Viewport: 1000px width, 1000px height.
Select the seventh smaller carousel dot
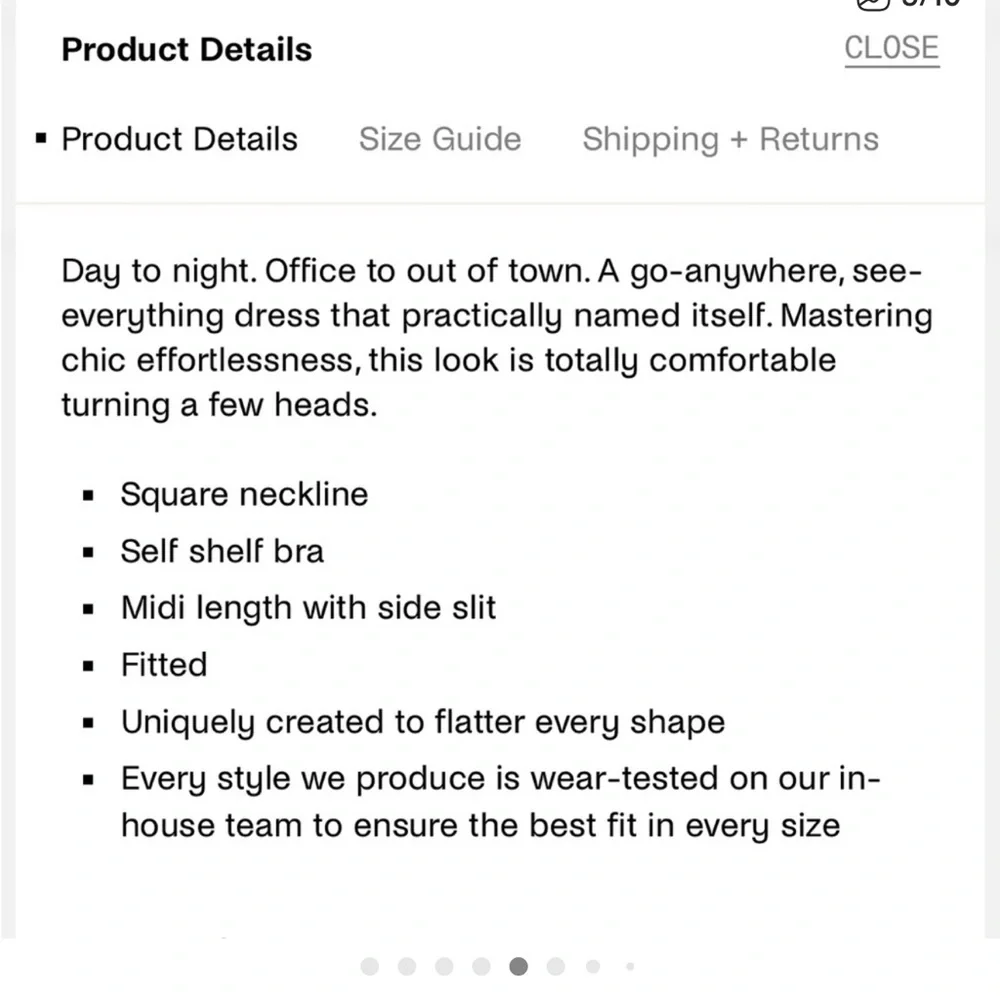(593, 966)
